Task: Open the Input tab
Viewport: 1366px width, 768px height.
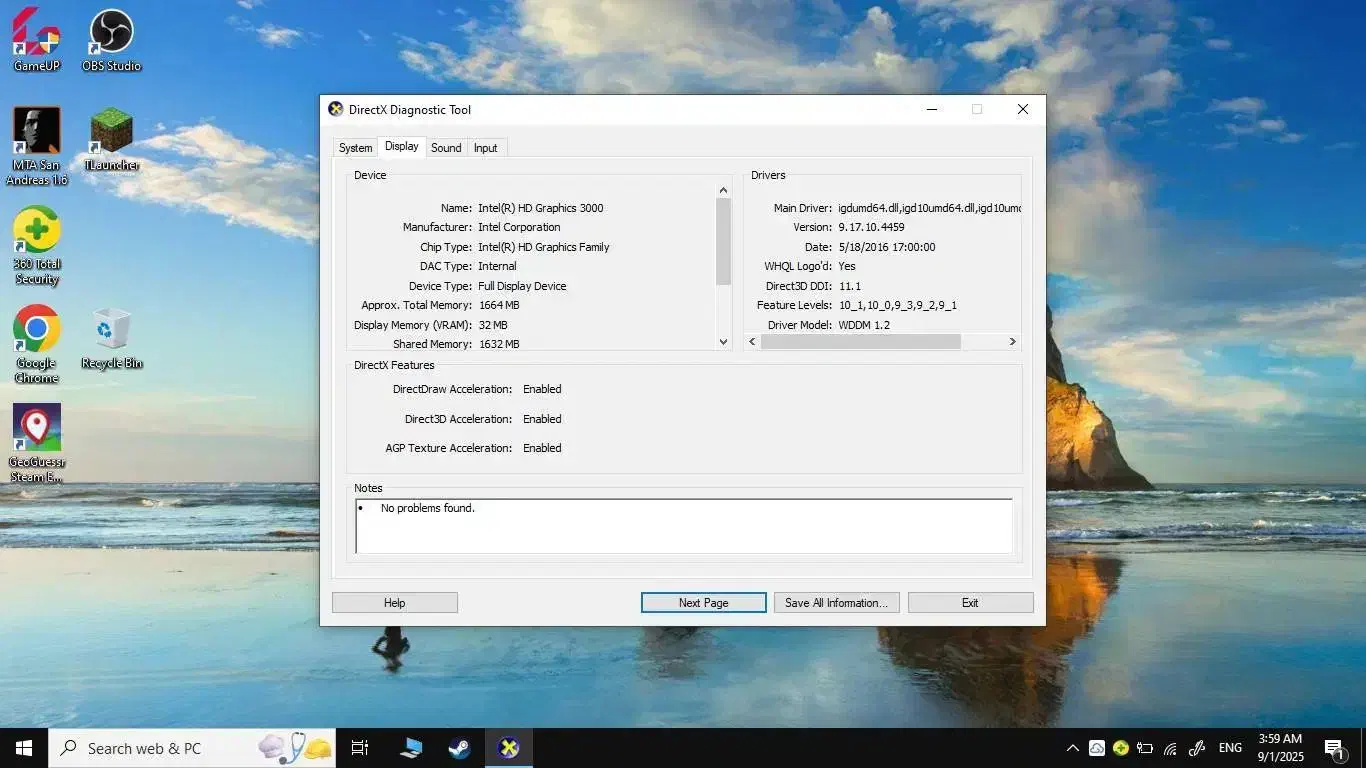Action: [486, 148]
